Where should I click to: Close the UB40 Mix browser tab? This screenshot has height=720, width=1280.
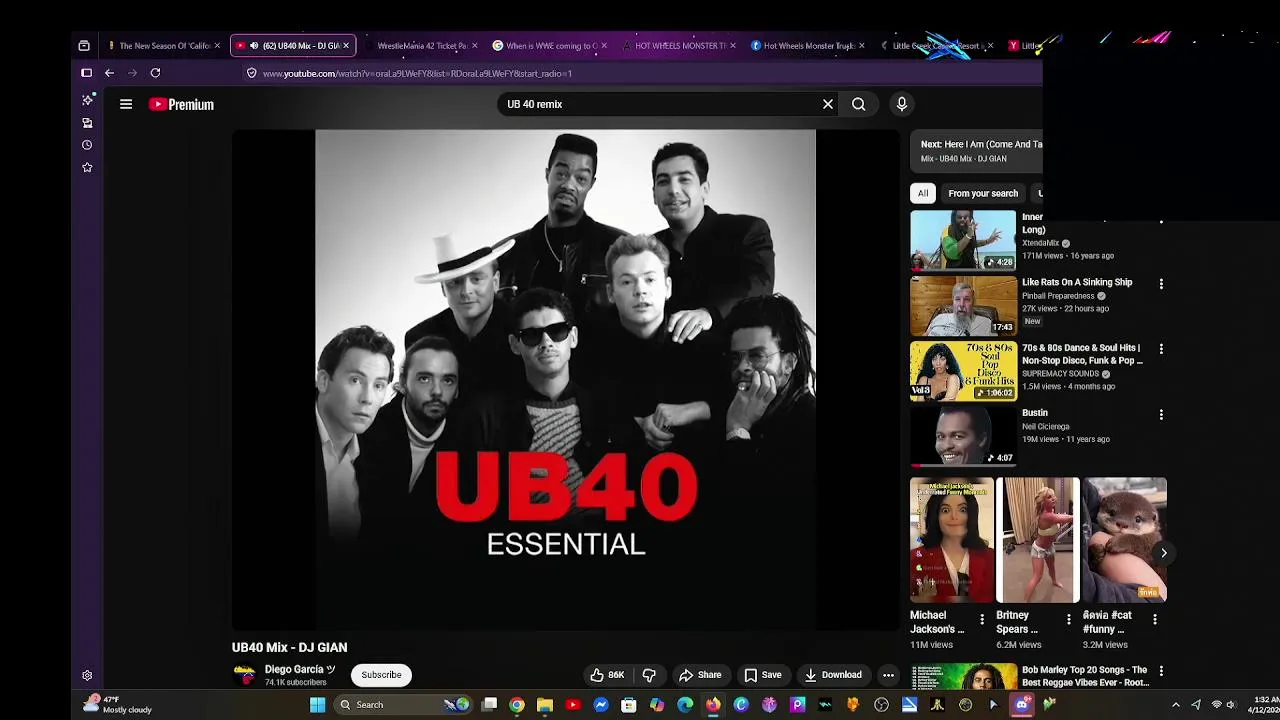[346, 46]
